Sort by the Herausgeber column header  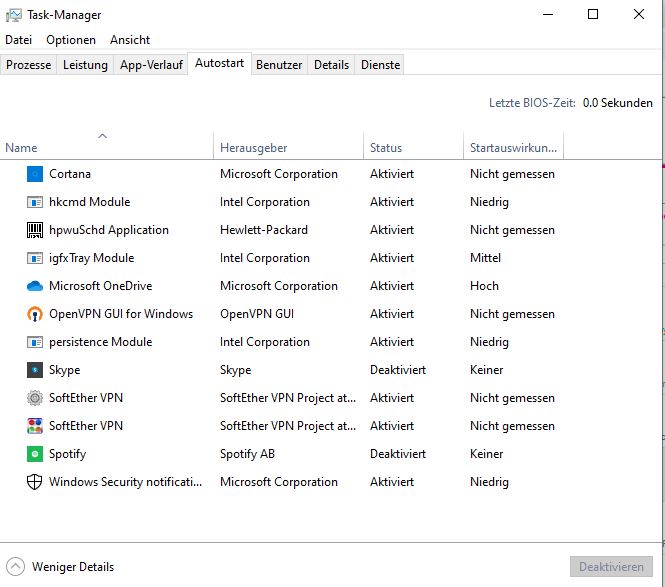[288, 146]
